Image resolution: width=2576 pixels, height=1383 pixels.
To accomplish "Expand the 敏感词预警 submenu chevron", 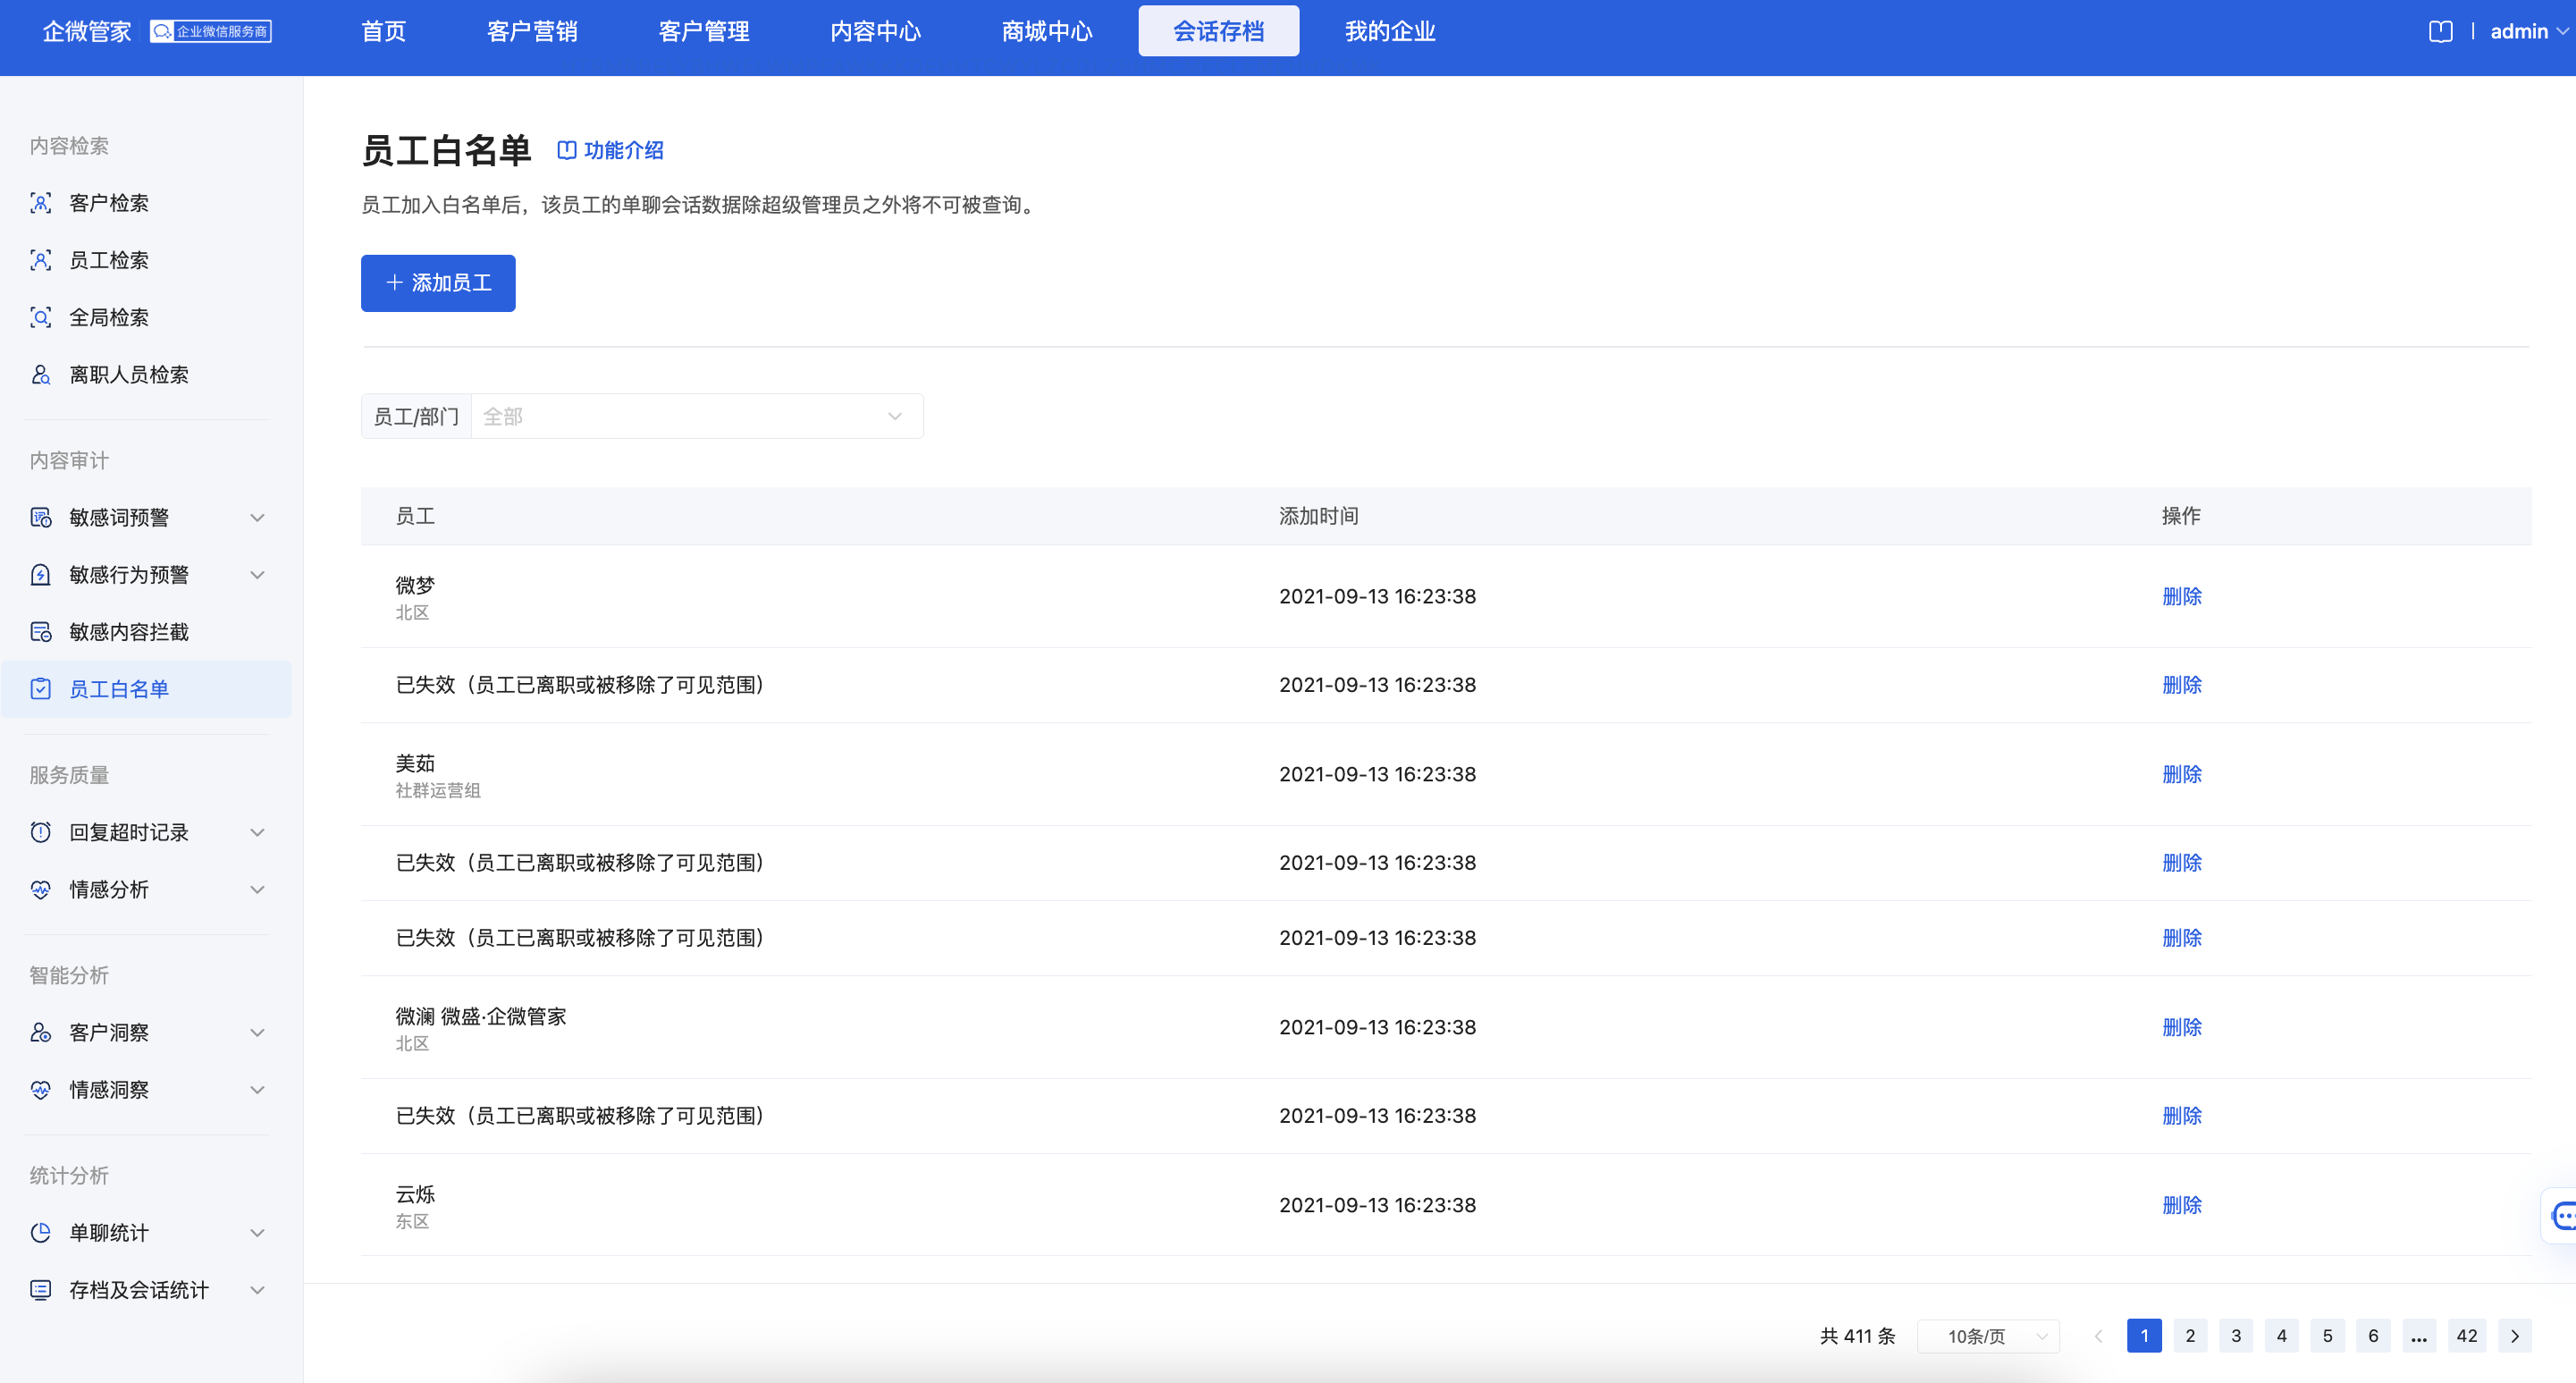I will 257,517.
